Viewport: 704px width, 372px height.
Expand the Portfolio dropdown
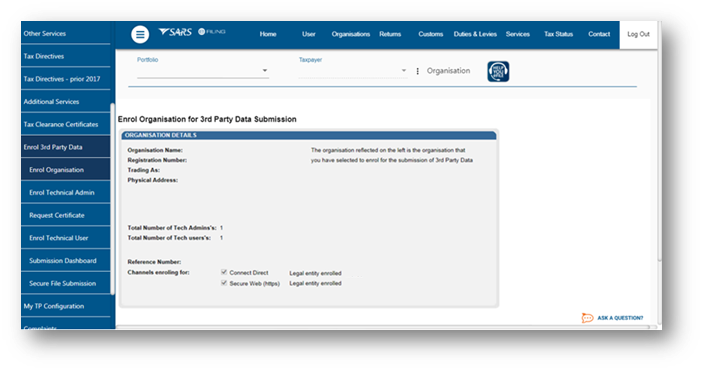203,70
